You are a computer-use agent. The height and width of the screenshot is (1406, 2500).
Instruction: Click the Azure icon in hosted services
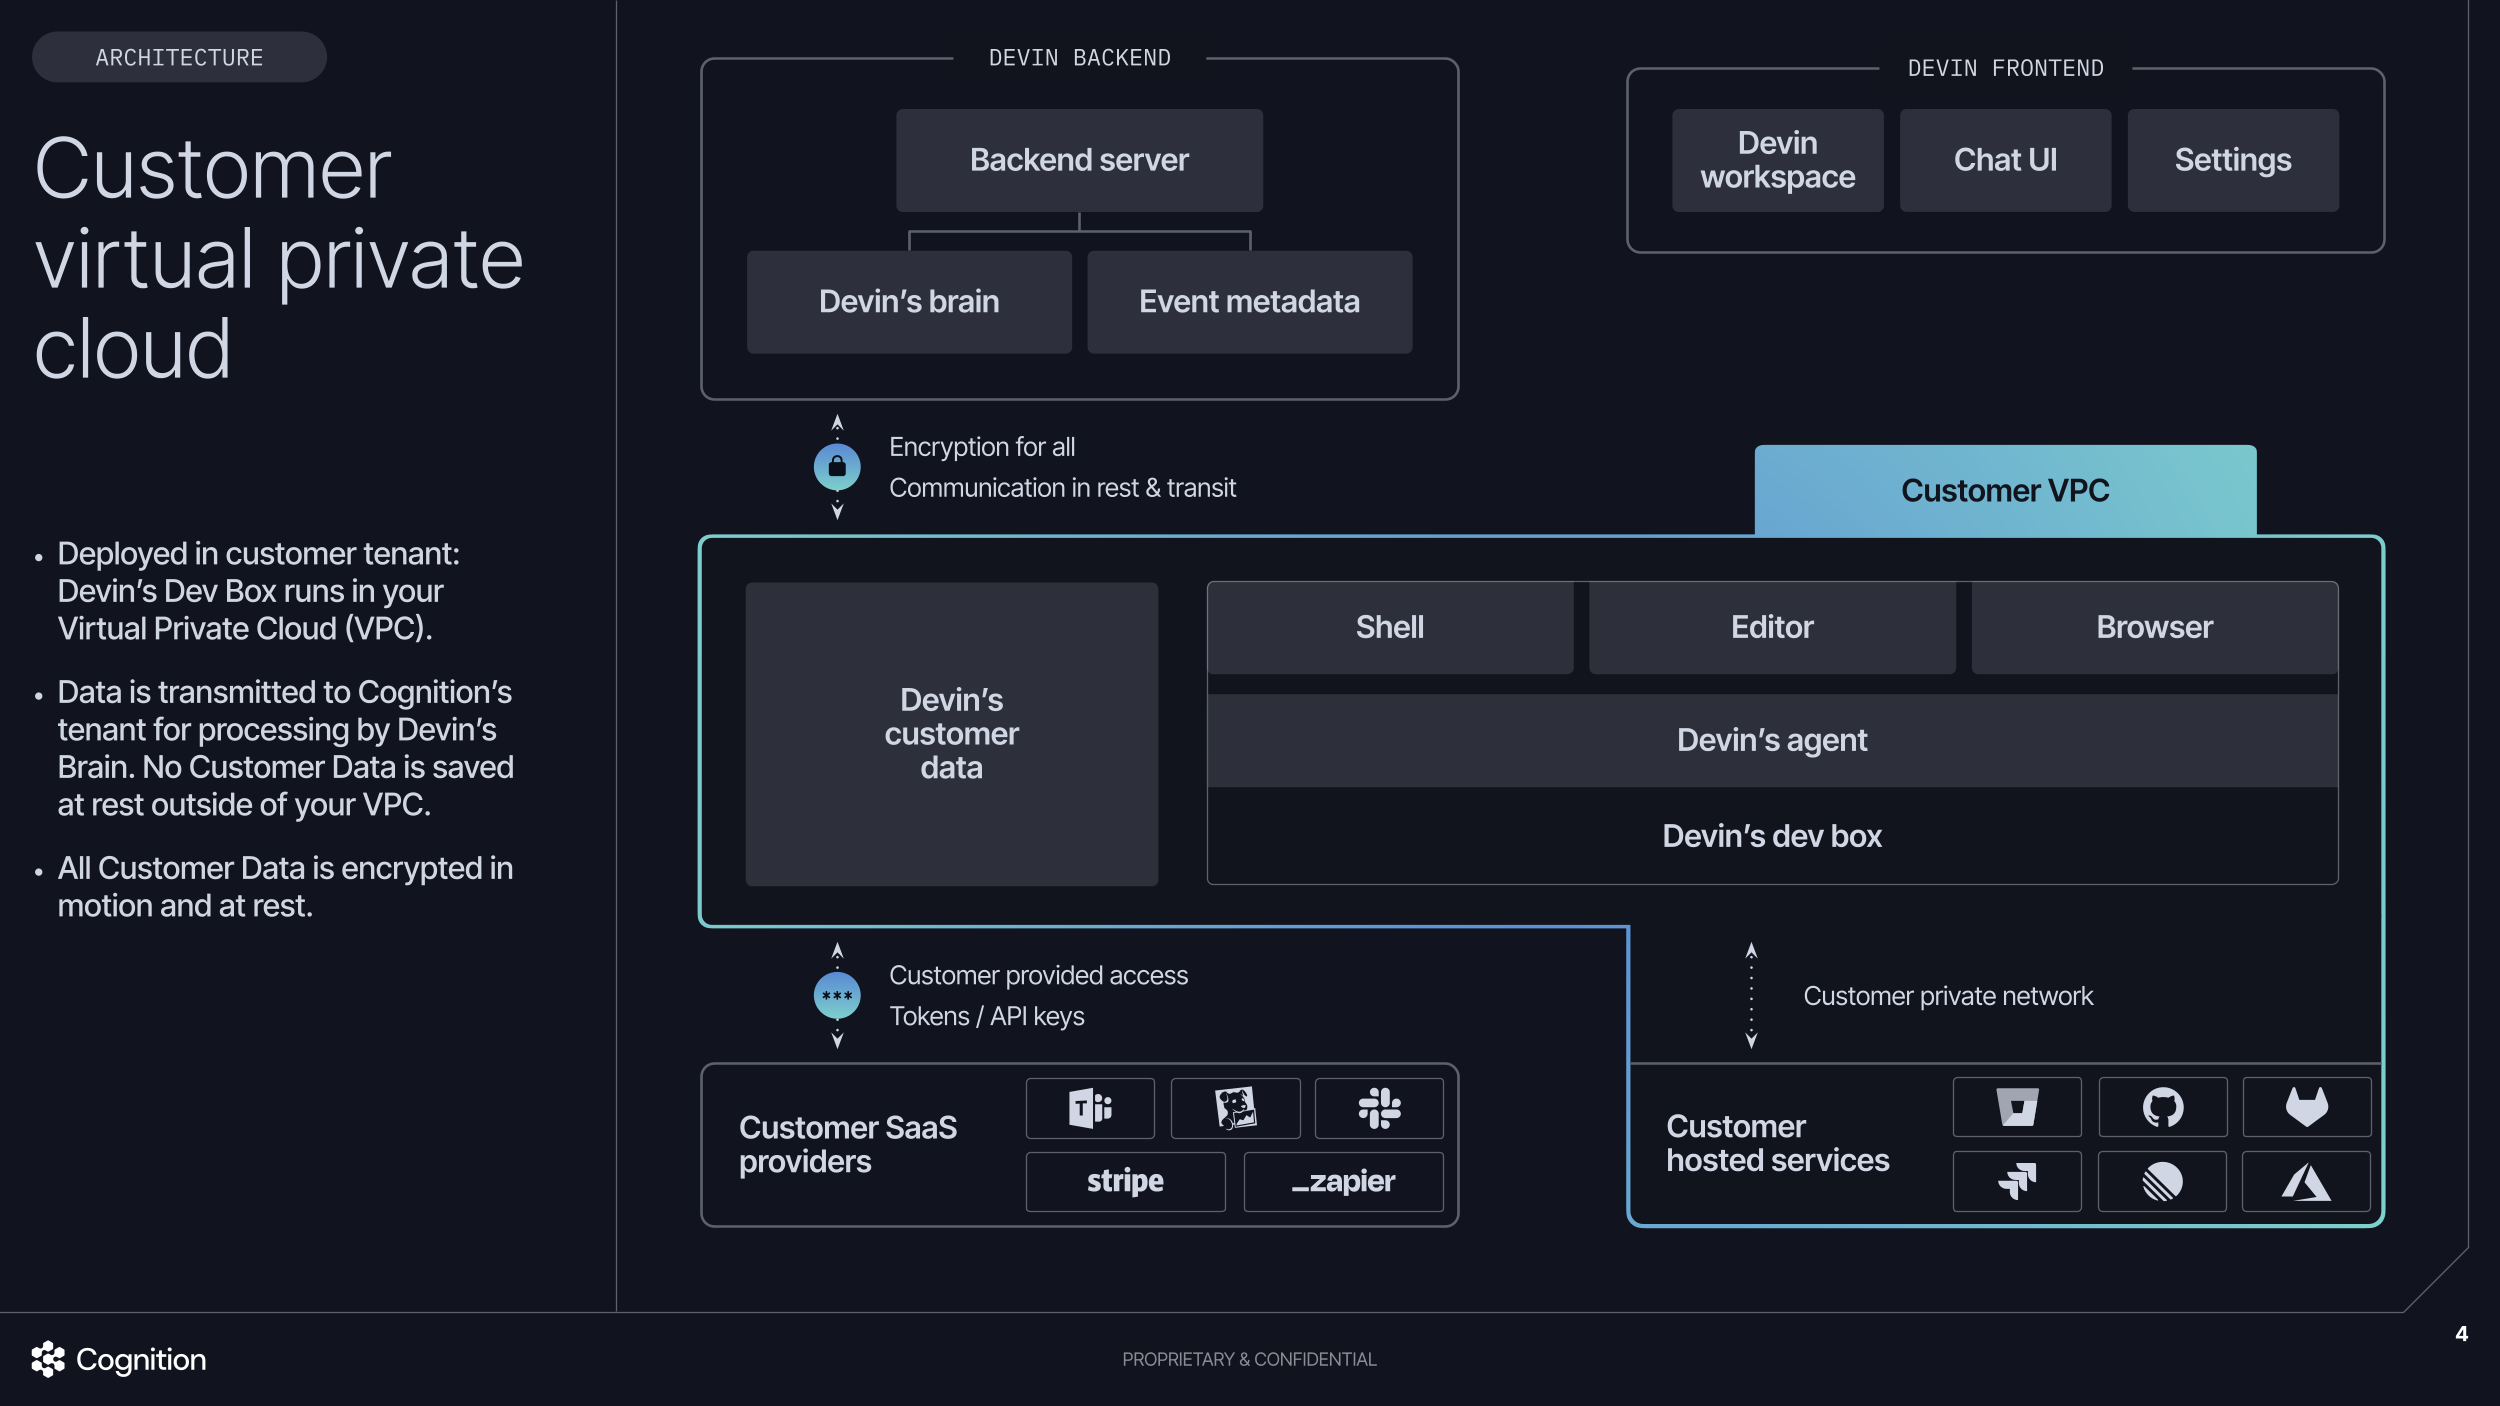click(2308, 1181)
